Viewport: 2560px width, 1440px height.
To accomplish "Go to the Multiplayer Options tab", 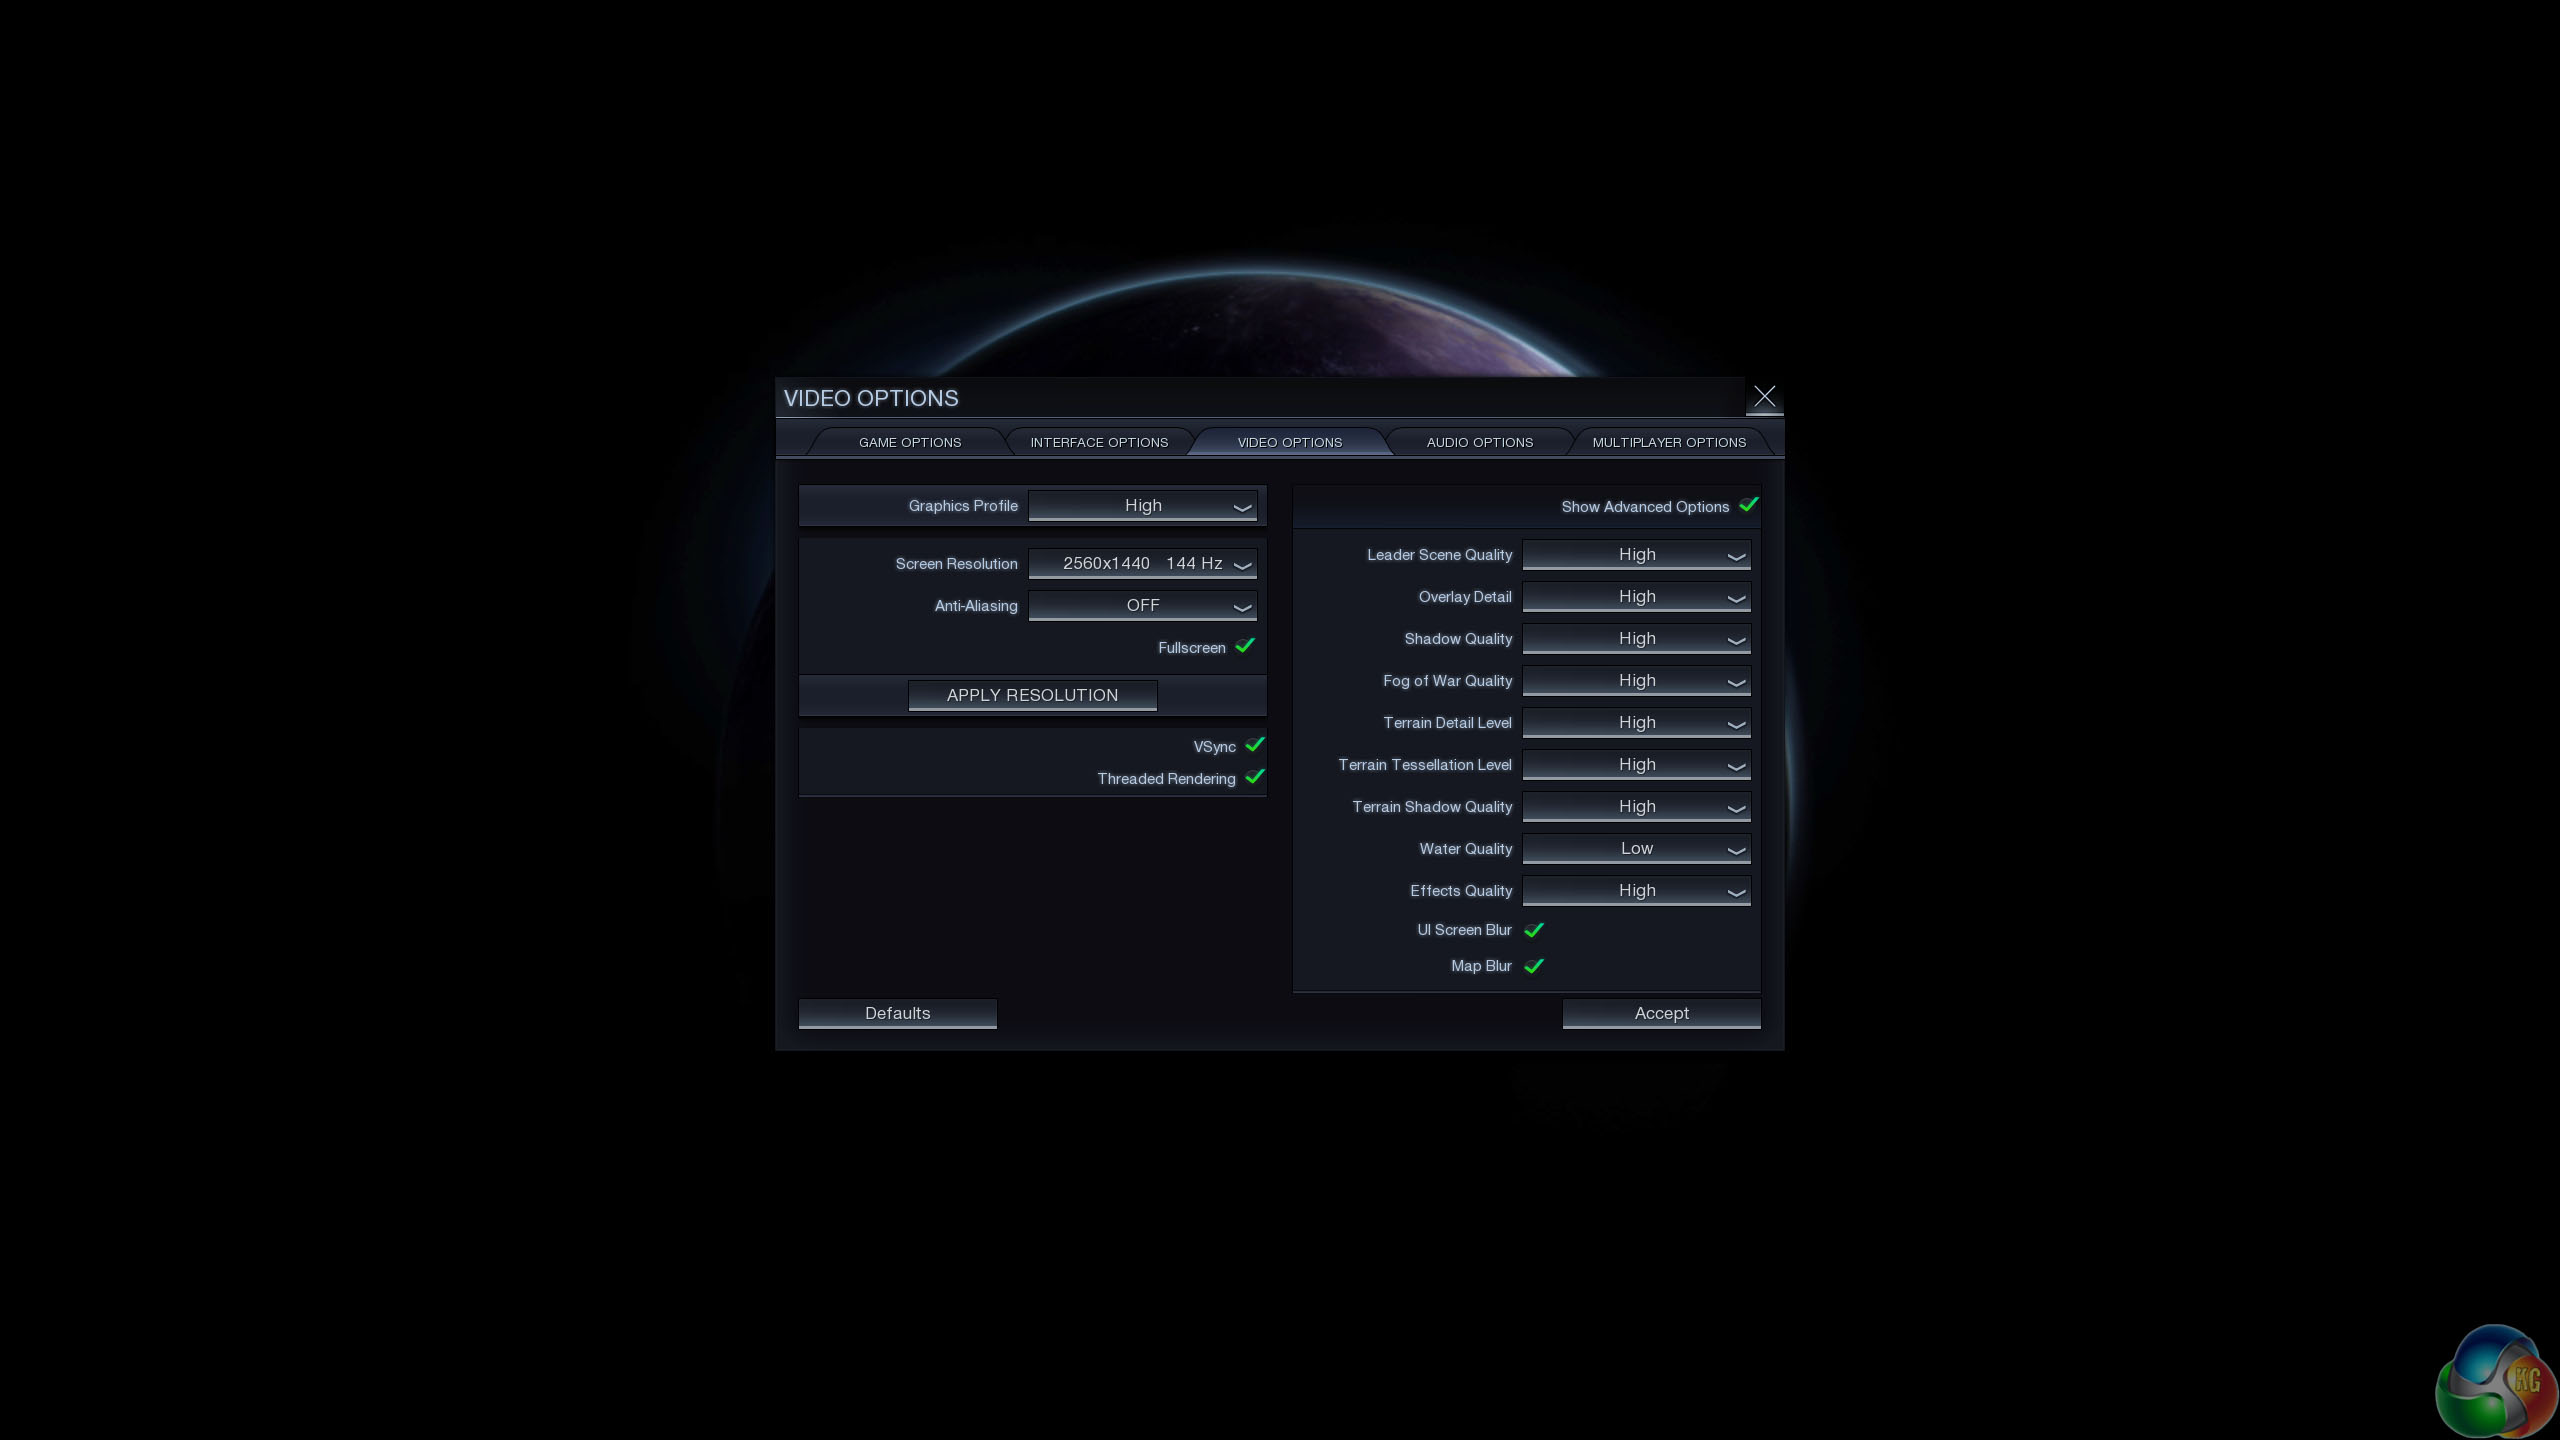I will 1668,442.
